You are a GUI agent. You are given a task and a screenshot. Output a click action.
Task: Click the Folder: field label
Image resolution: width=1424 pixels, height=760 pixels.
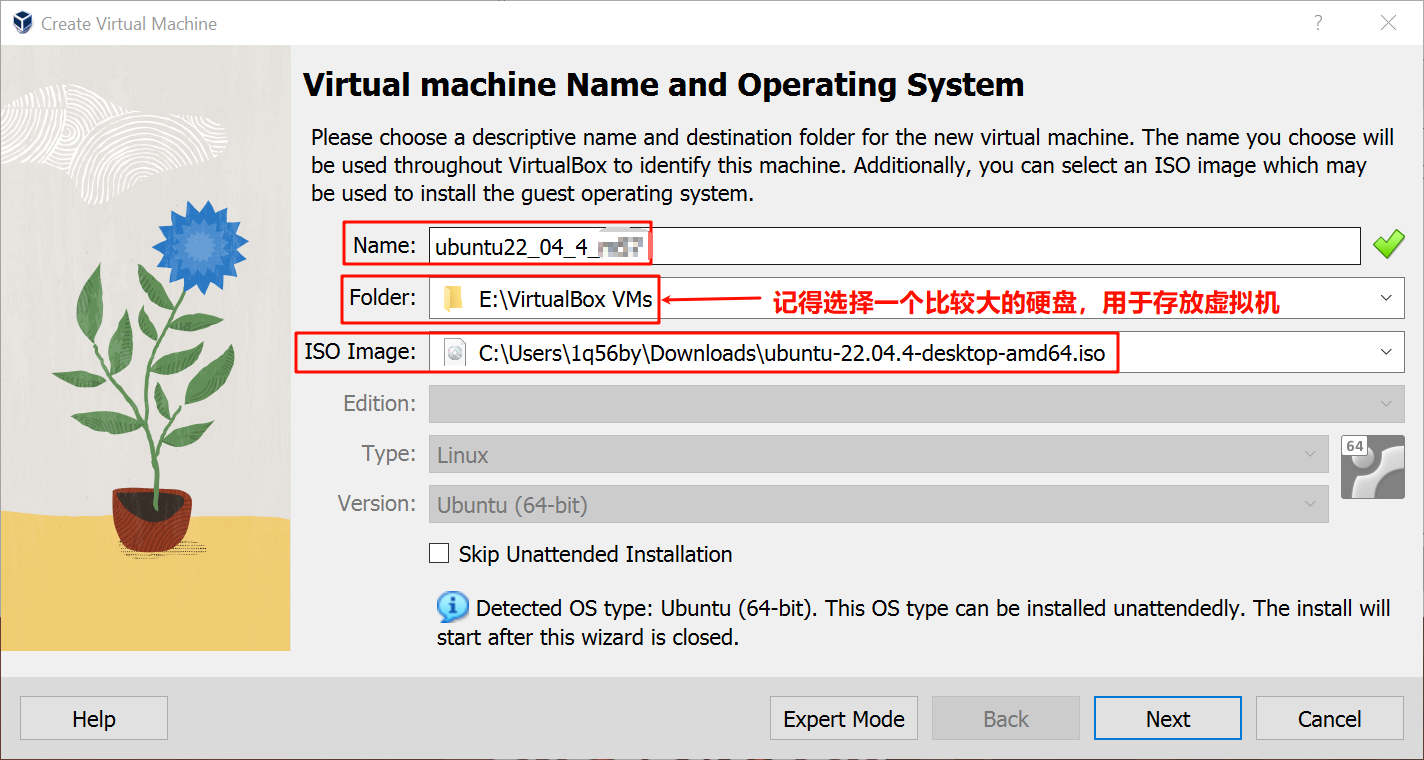click(x=383, y=297)
